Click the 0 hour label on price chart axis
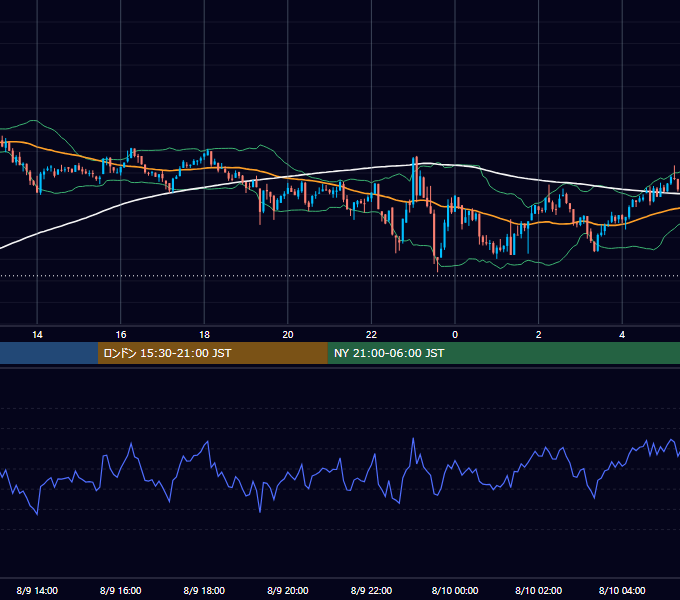Image resolution: width=680 pixels, height=600 pixels. click(x=455, y=335)
